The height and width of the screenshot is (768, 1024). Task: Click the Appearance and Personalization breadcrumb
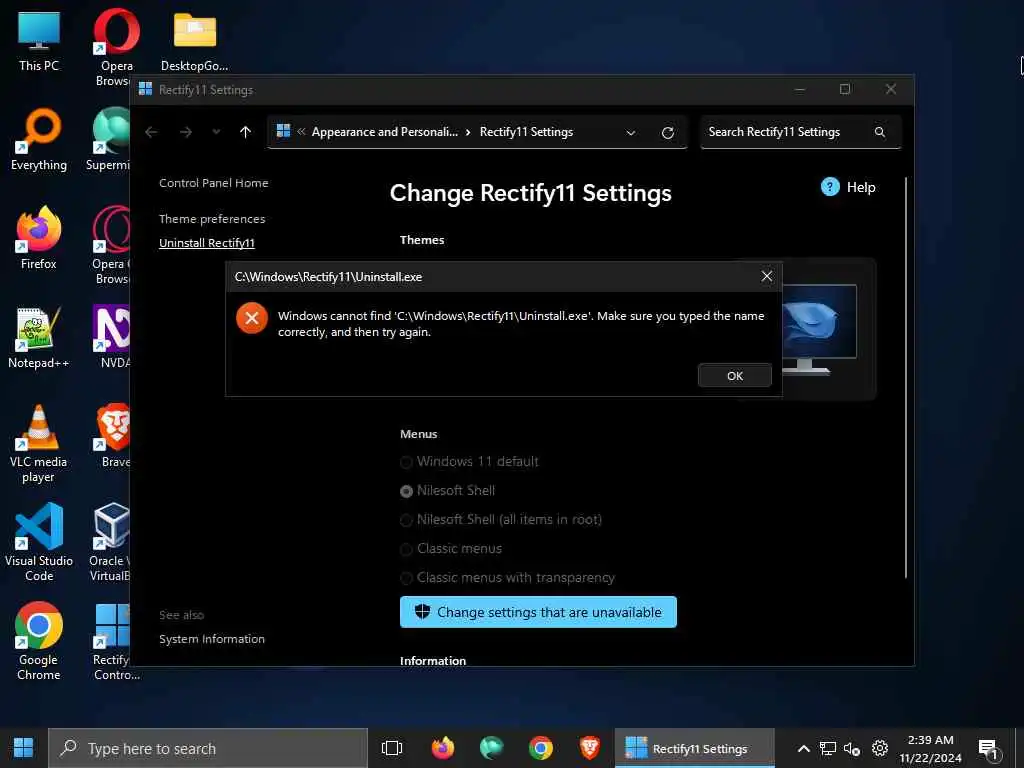[x=385, y=132]
